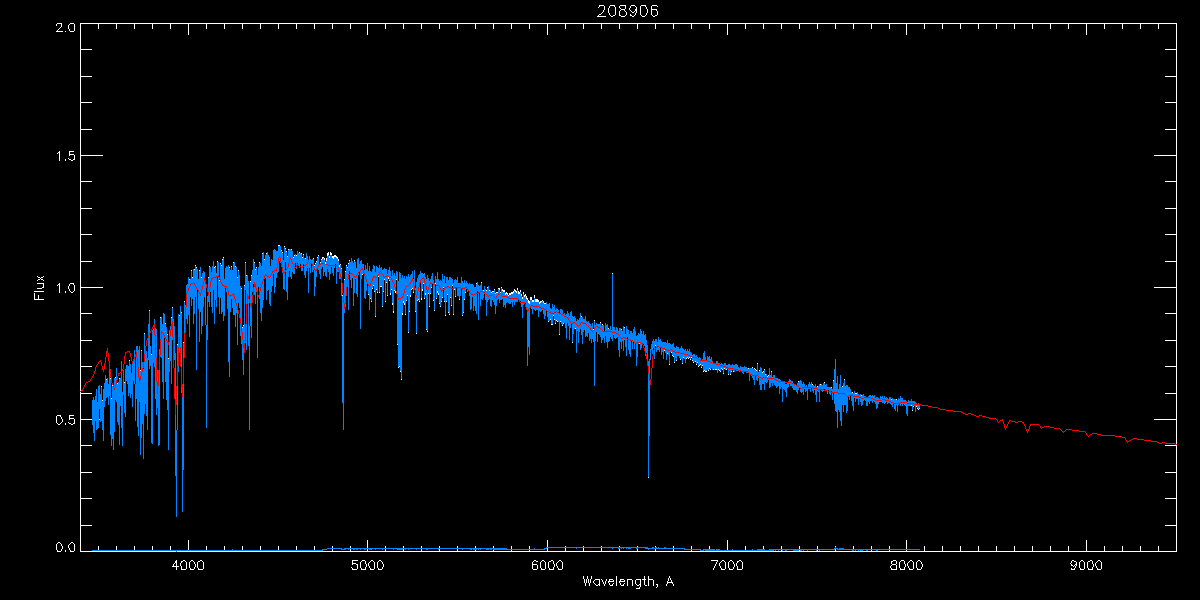The width and height of the screenshot is (1200, 600).
Task: Click the 0.0 y-axis tick label
Action: pos(65,547)
